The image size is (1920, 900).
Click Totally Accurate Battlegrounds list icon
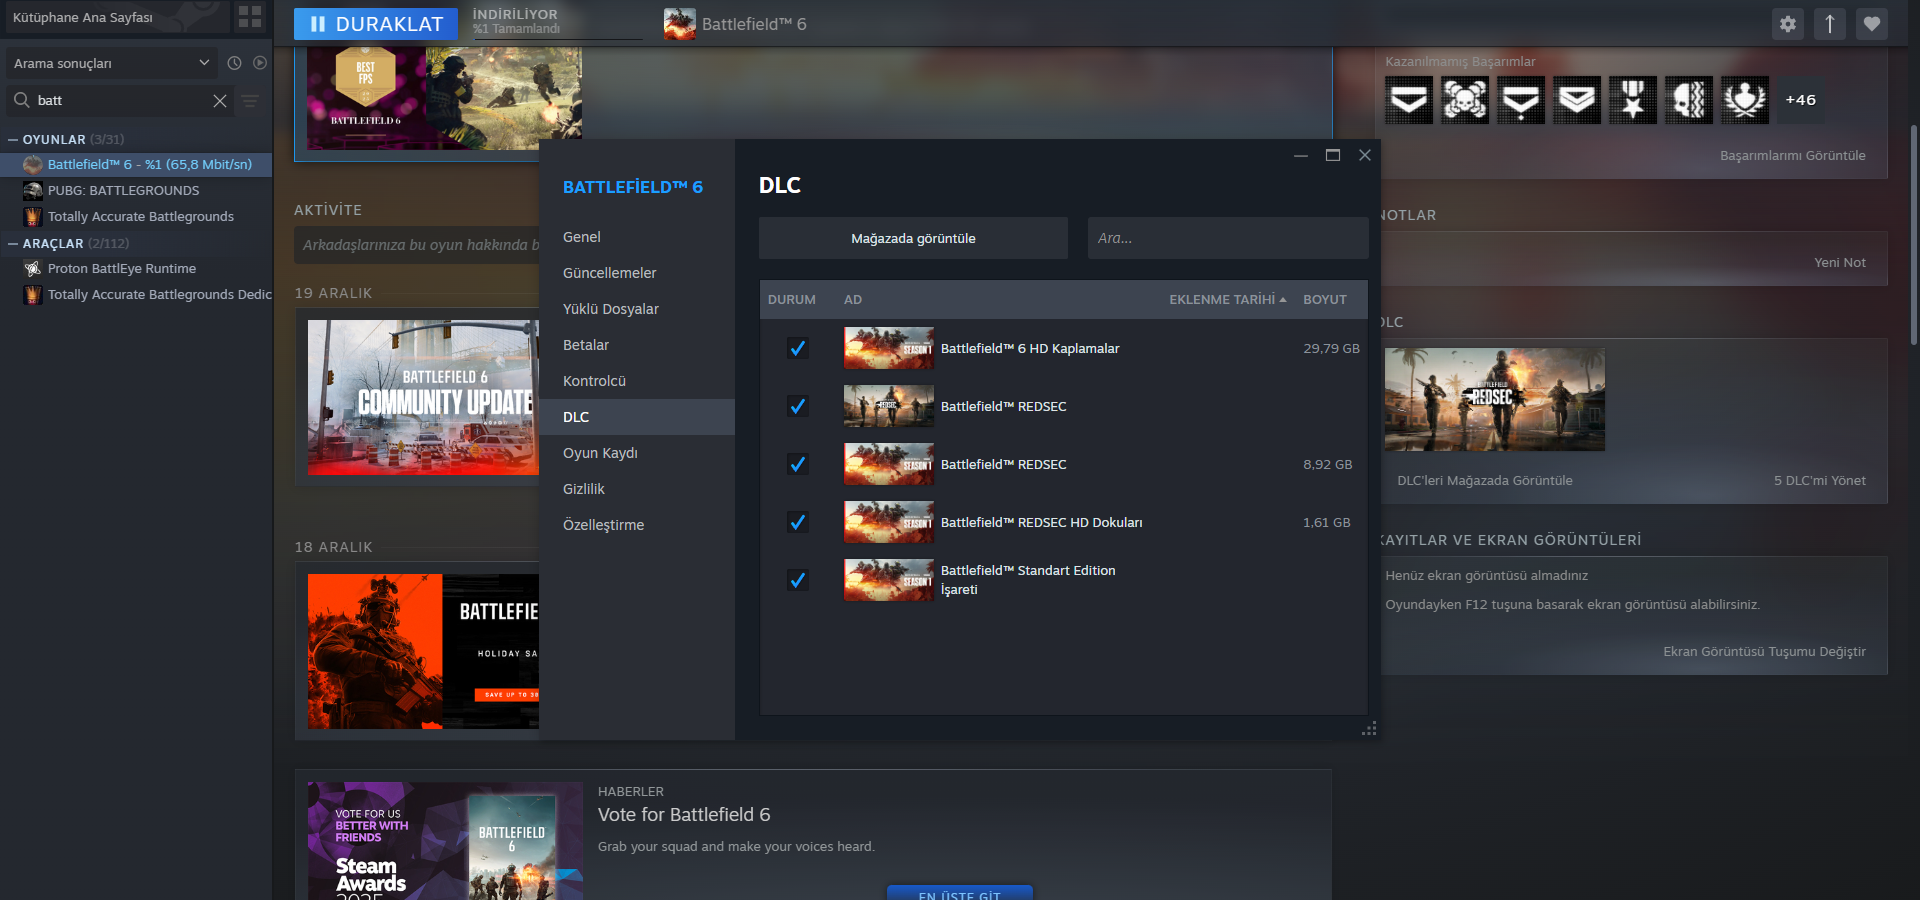[x=33, y=216]
